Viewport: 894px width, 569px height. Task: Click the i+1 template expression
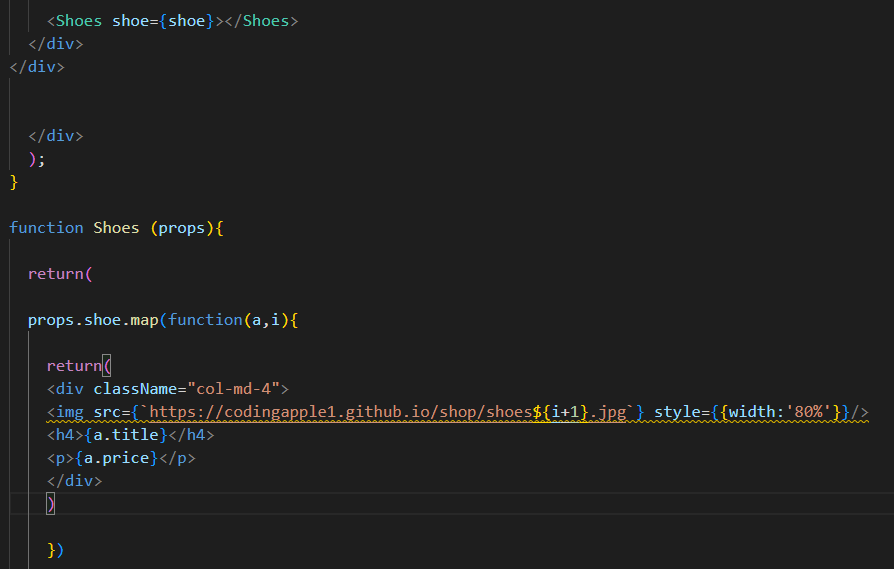[x=566, y=412]
